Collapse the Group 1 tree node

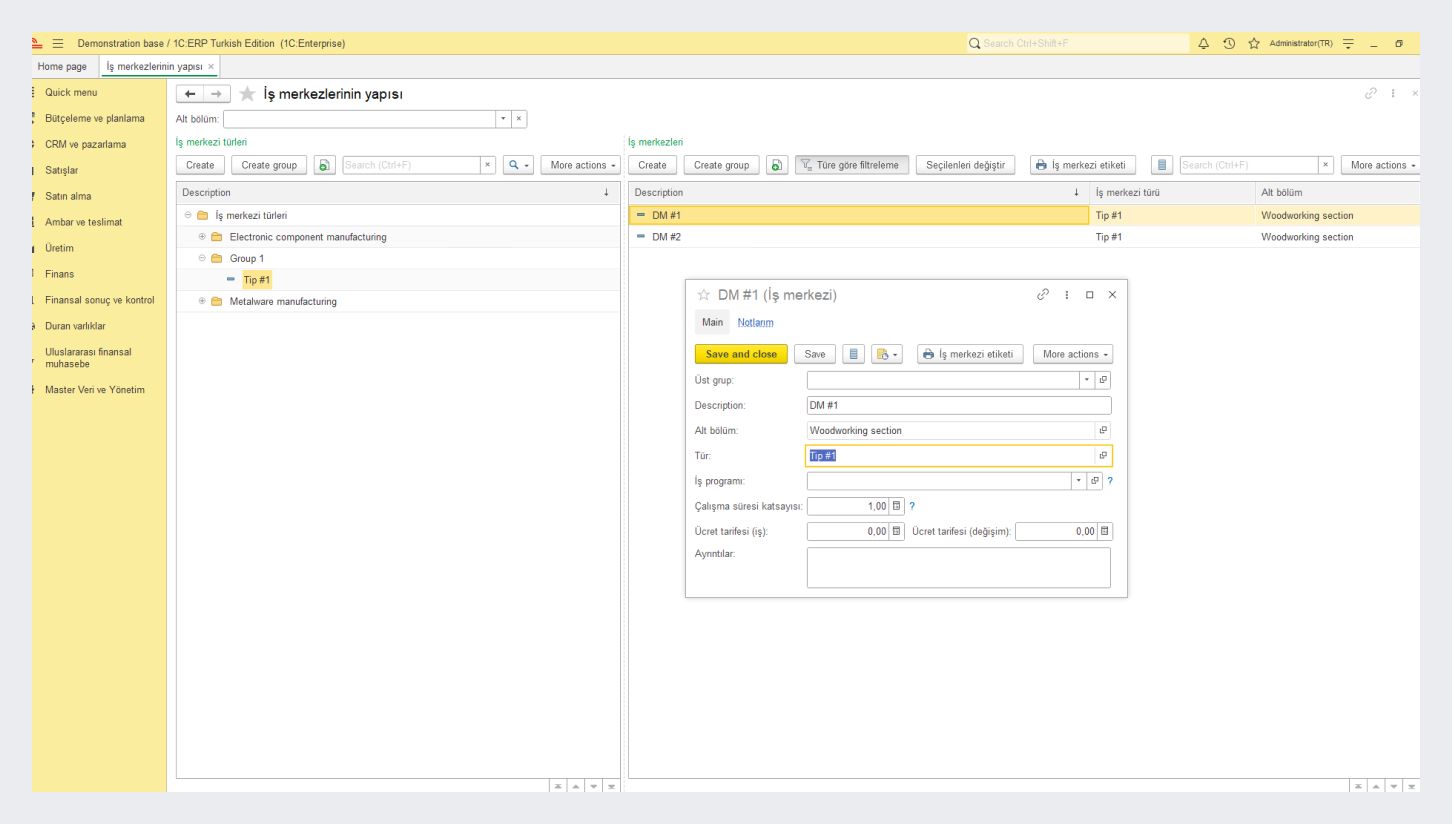tap(202, 258)
